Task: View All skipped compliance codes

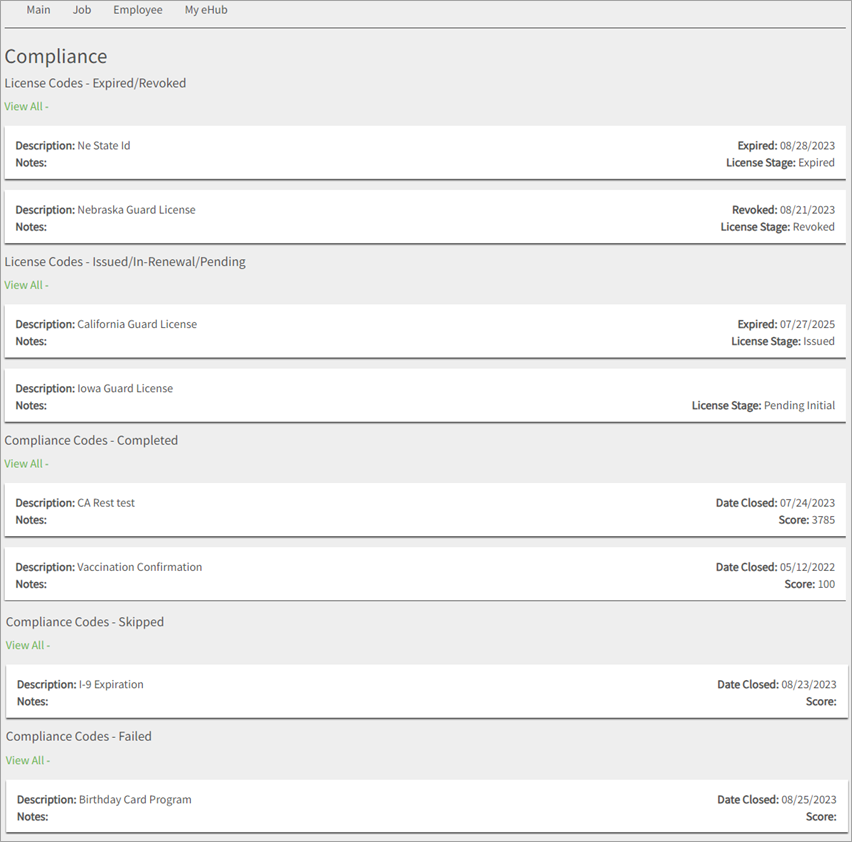Action: click(26, 645)
